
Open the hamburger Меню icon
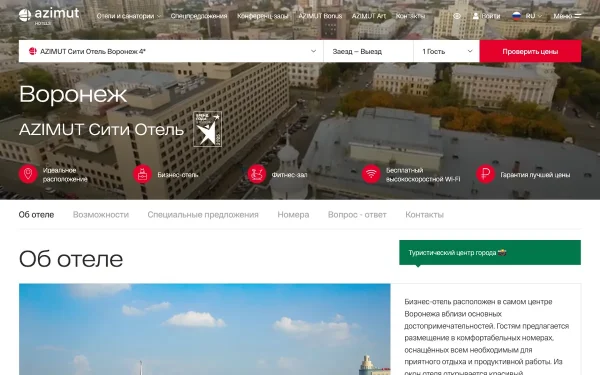577,16
